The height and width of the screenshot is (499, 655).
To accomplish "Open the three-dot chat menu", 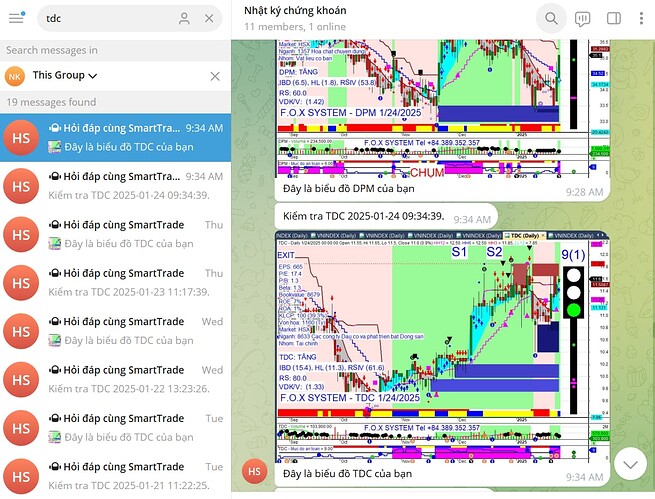I will pyautogui.click(x=641, y=18).
